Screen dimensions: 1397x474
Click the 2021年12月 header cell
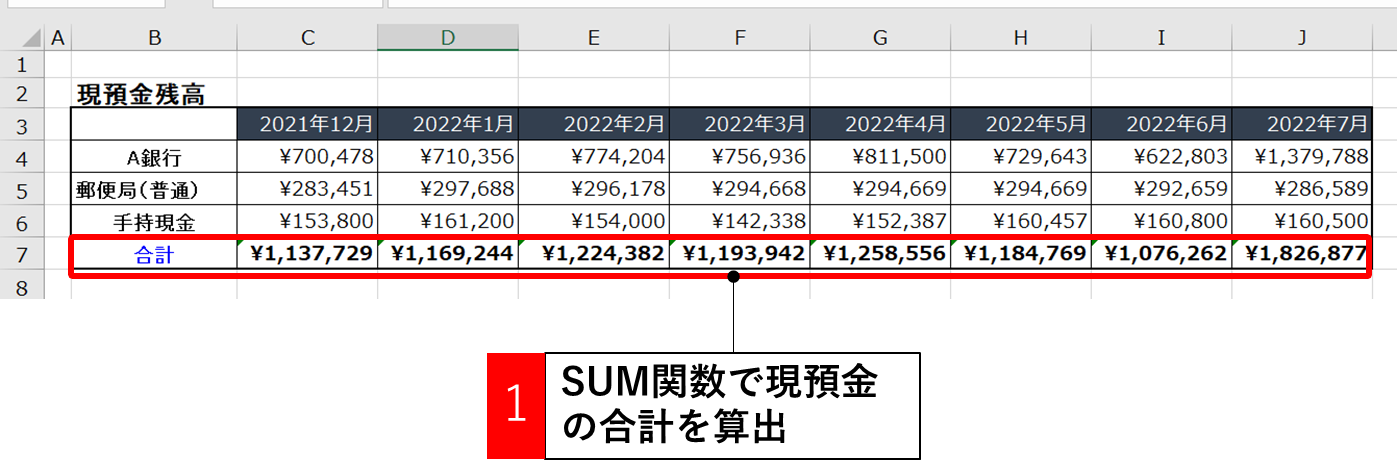point(308,125)
